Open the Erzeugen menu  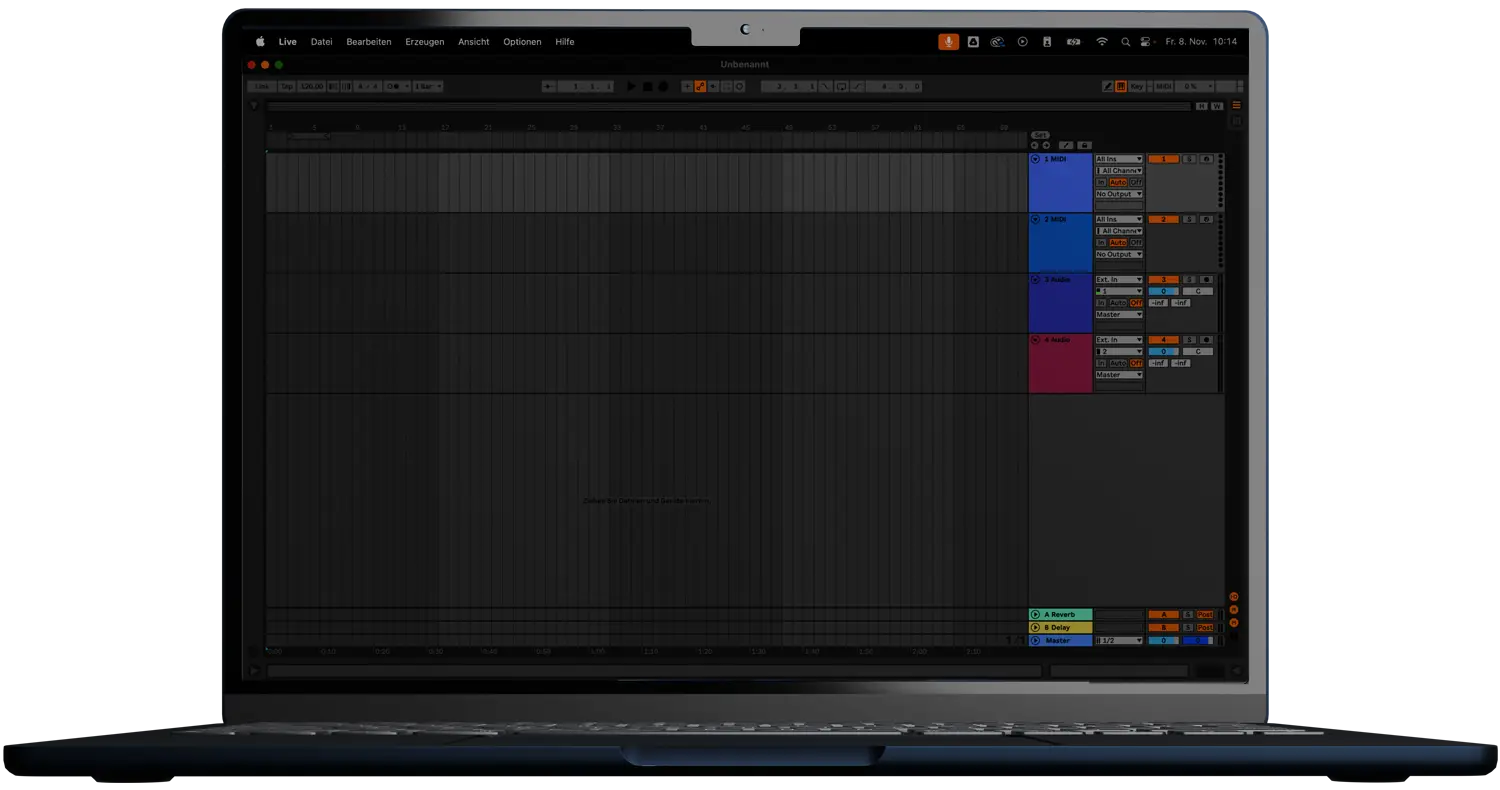[x=424, y=42]
